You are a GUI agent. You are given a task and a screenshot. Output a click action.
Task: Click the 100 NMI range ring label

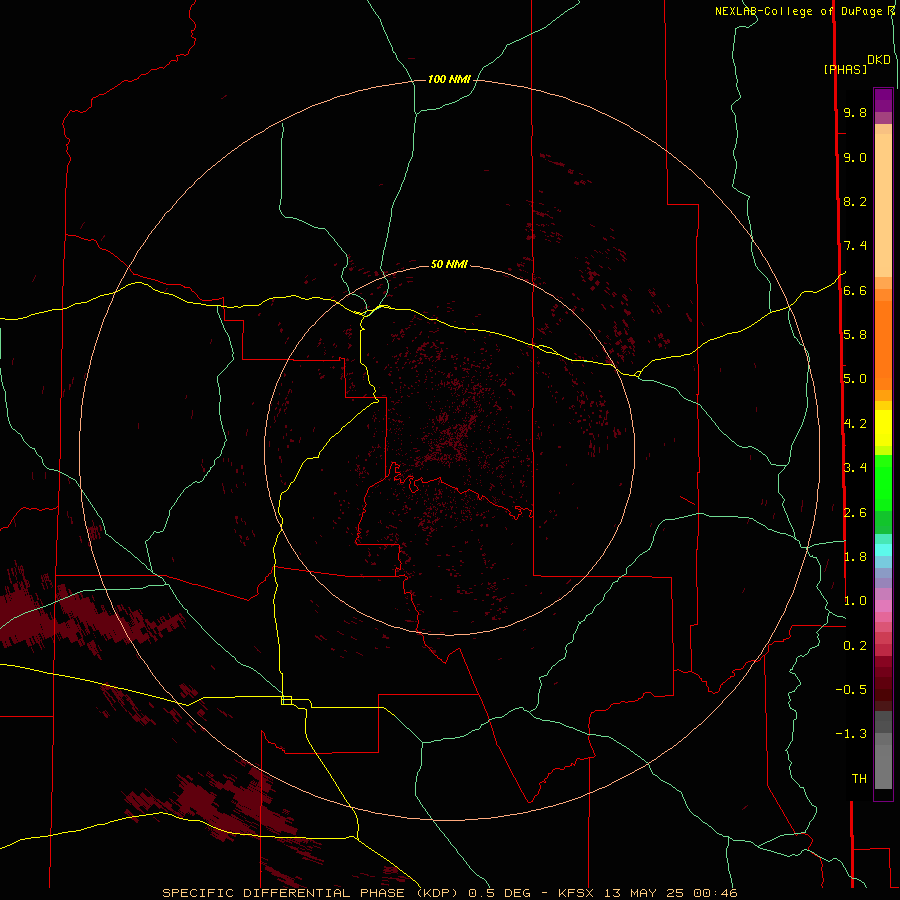point(449,79)
